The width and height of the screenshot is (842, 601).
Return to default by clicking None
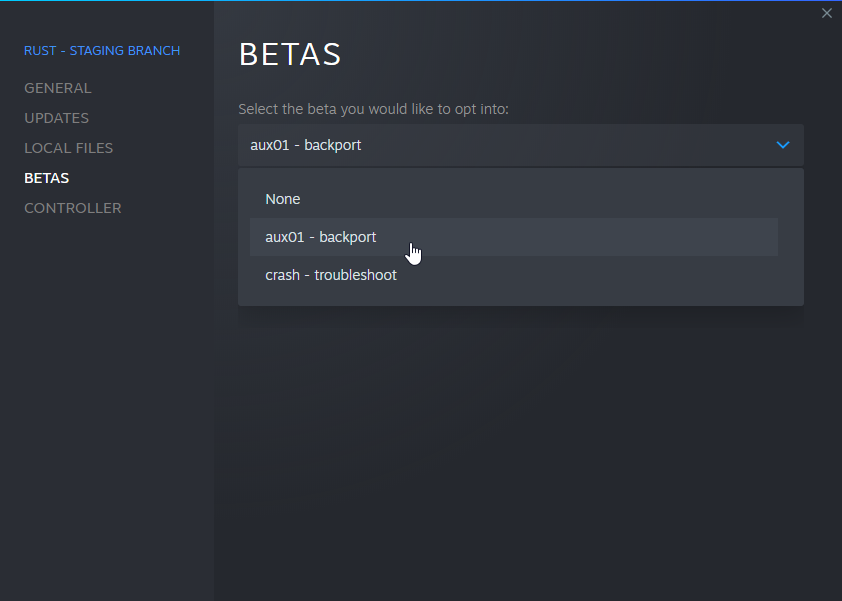[x=283, y=198]
